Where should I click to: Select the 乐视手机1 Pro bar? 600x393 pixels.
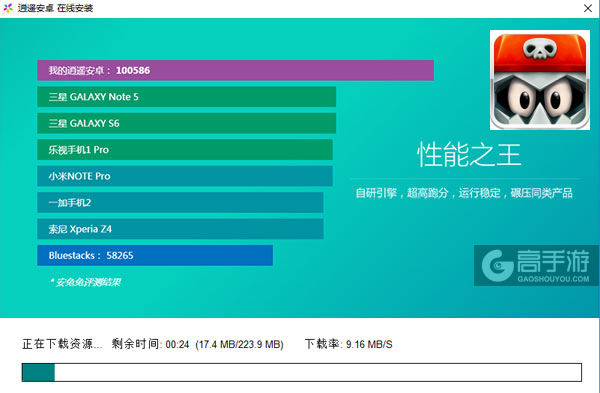185,150
